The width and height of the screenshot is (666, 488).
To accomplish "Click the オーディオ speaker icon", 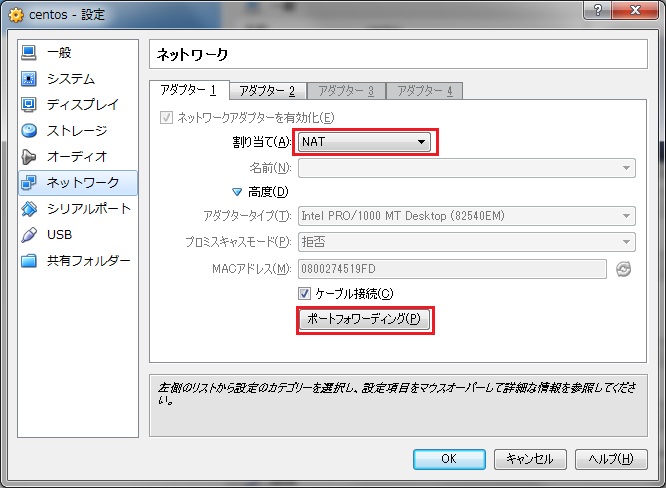I will (29, 157).
